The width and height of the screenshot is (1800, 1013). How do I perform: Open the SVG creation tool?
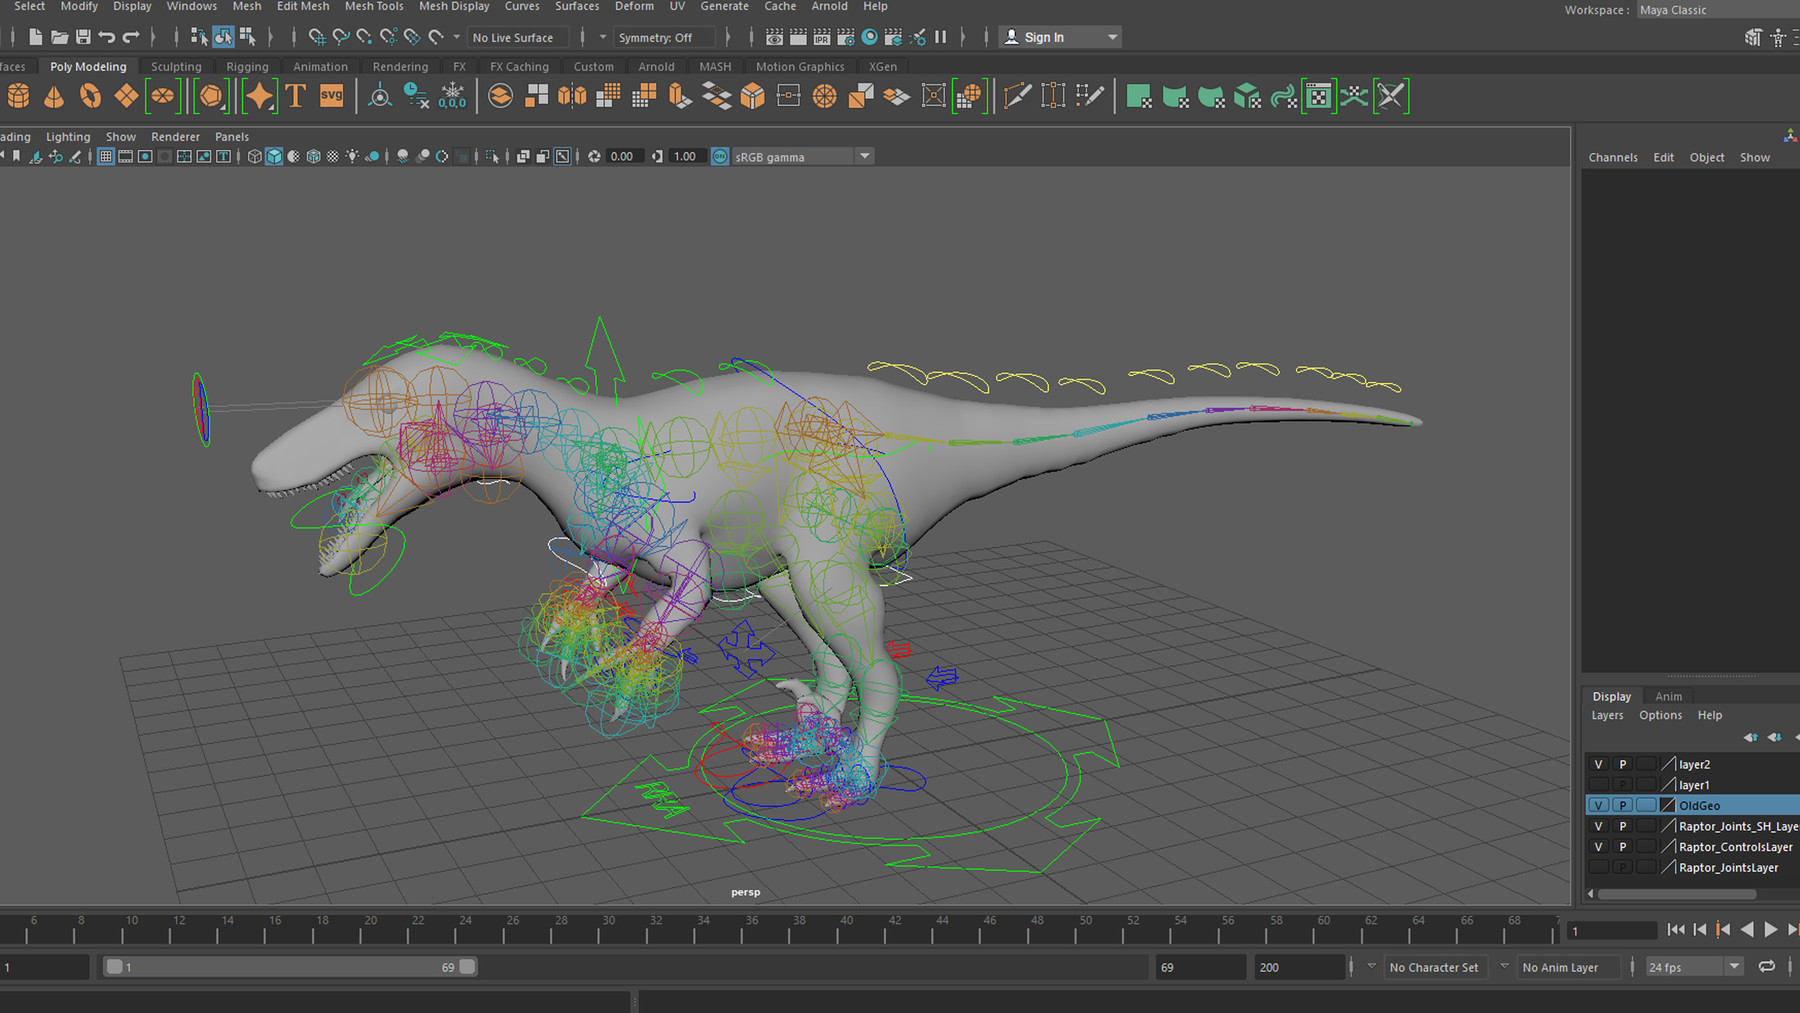click(331, 95)
